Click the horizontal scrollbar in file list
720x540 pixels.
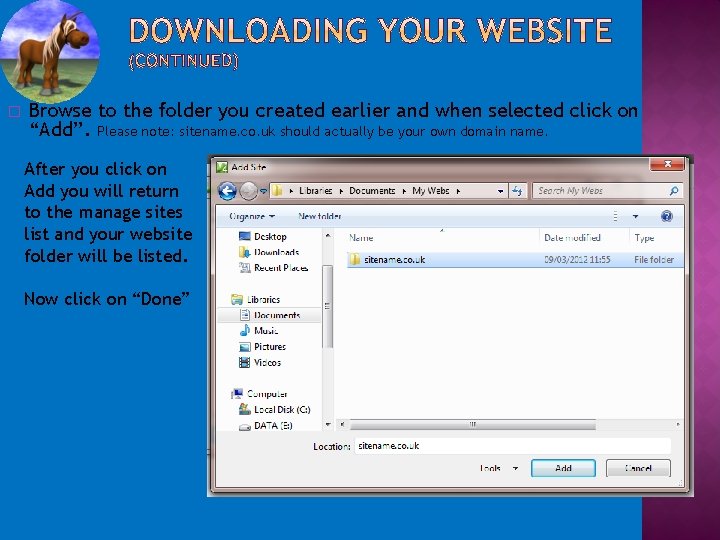click(x=472, y=425)
